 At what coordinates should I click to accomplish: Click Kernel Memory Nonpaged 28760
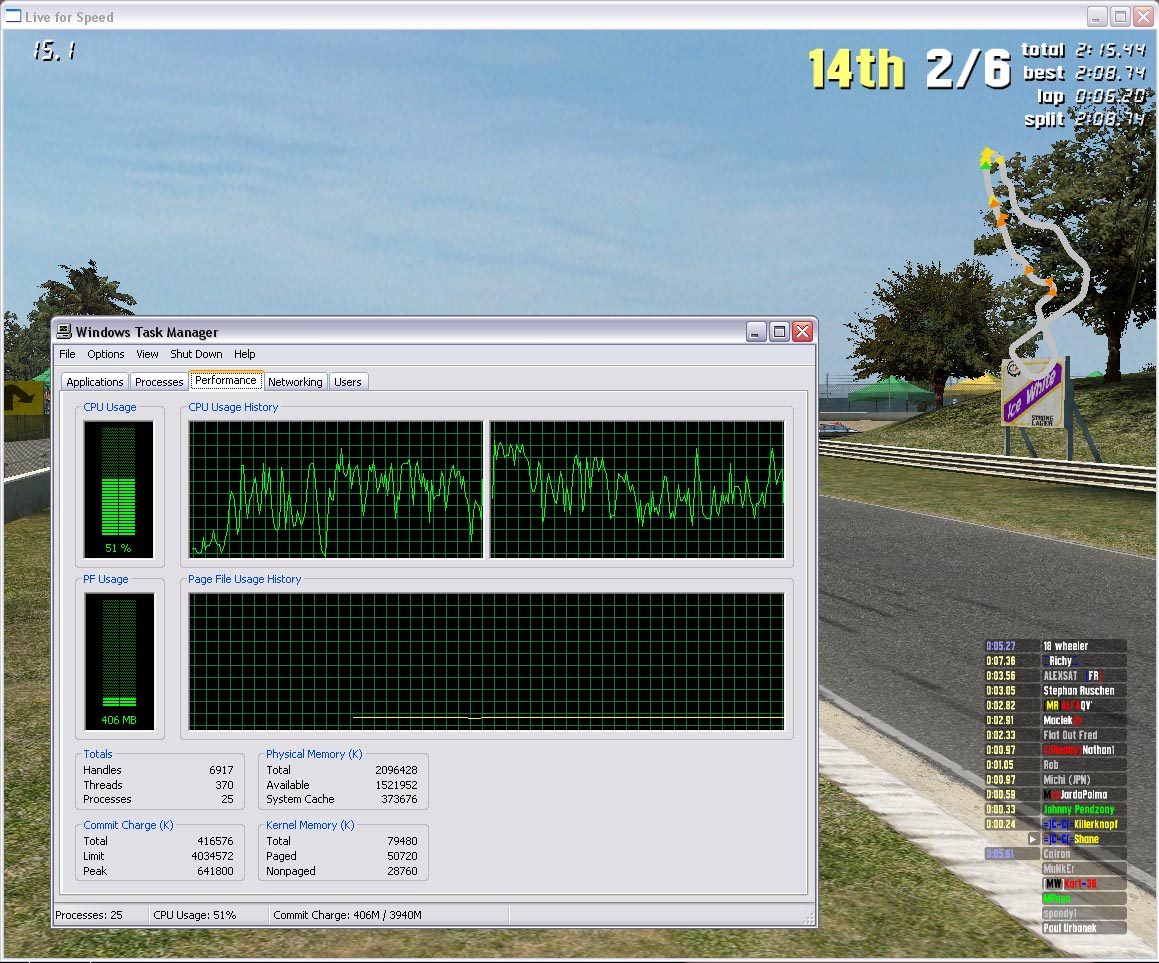[x=402, y=871]
